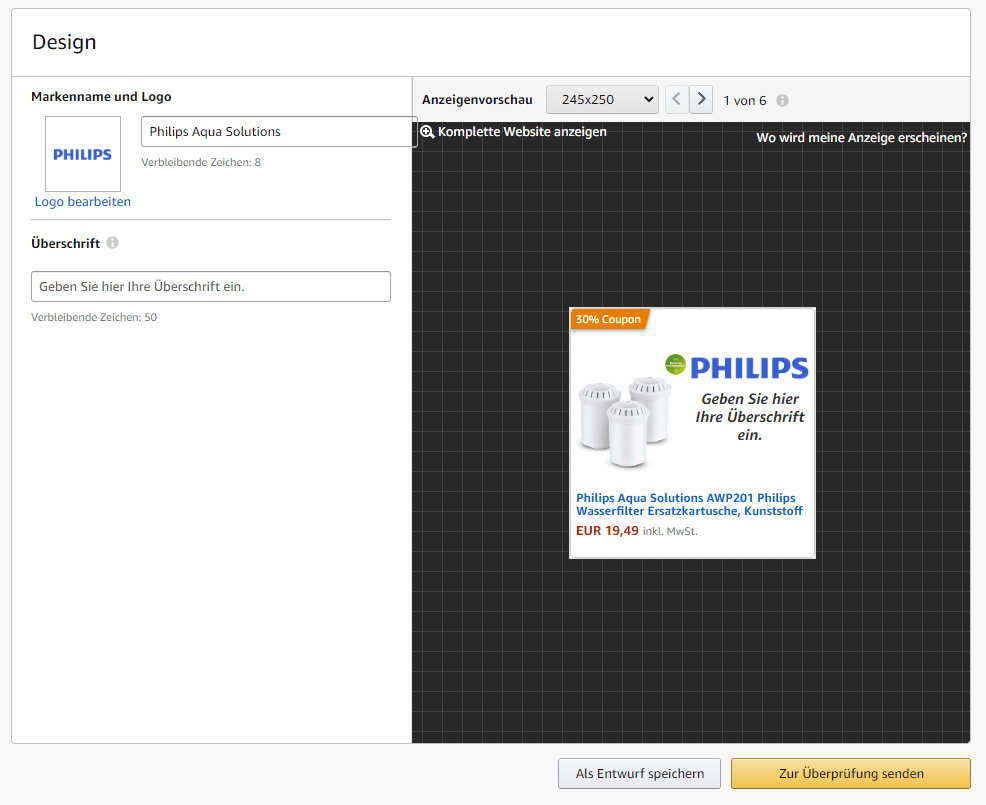Edit the brand name field Philips Aqua Solutions
Image resolution: width=986 pixels, height=805 pixels.
(279, 131)
